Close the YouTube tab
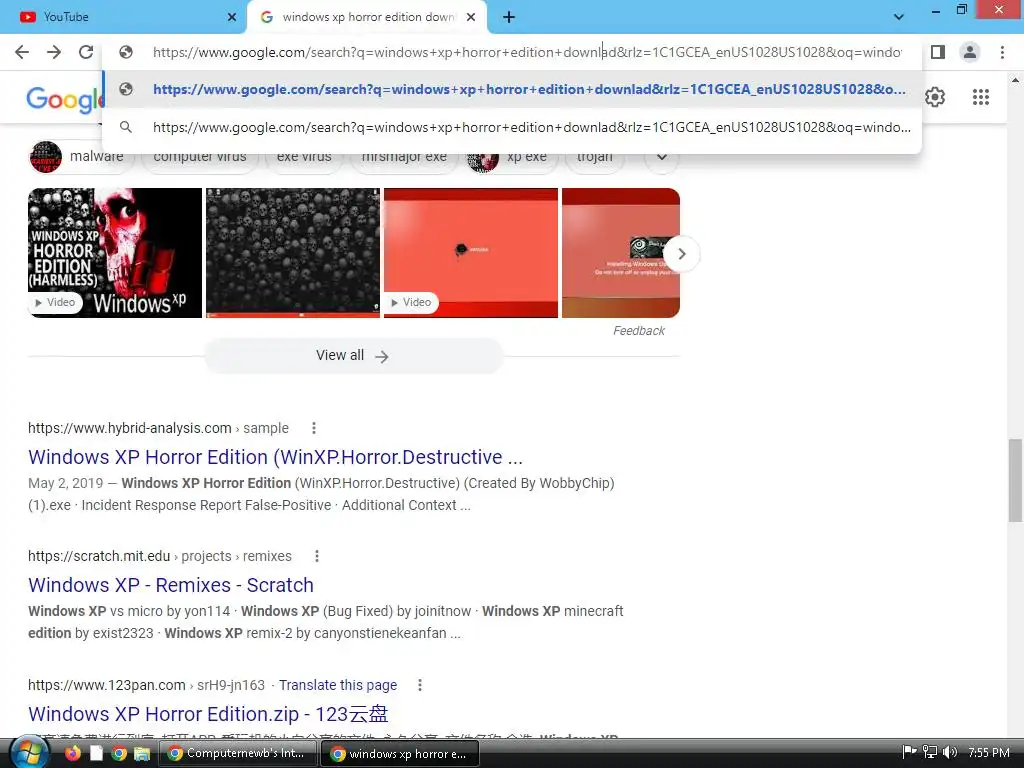Image resolution: width=1024 pixels, height=768 pixels. tap(232, 17)
